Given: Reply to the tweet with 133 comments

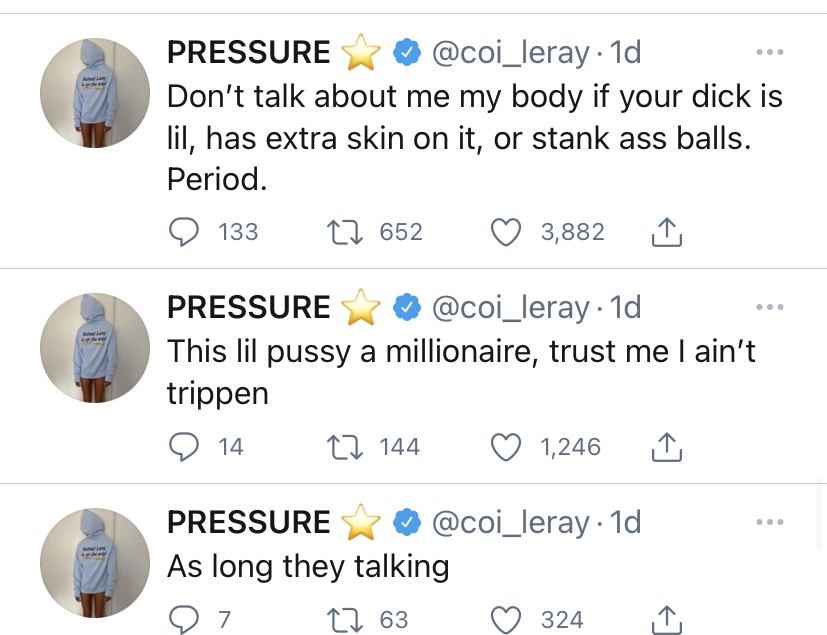Looking at the screenshot, I should click(185, 232).
